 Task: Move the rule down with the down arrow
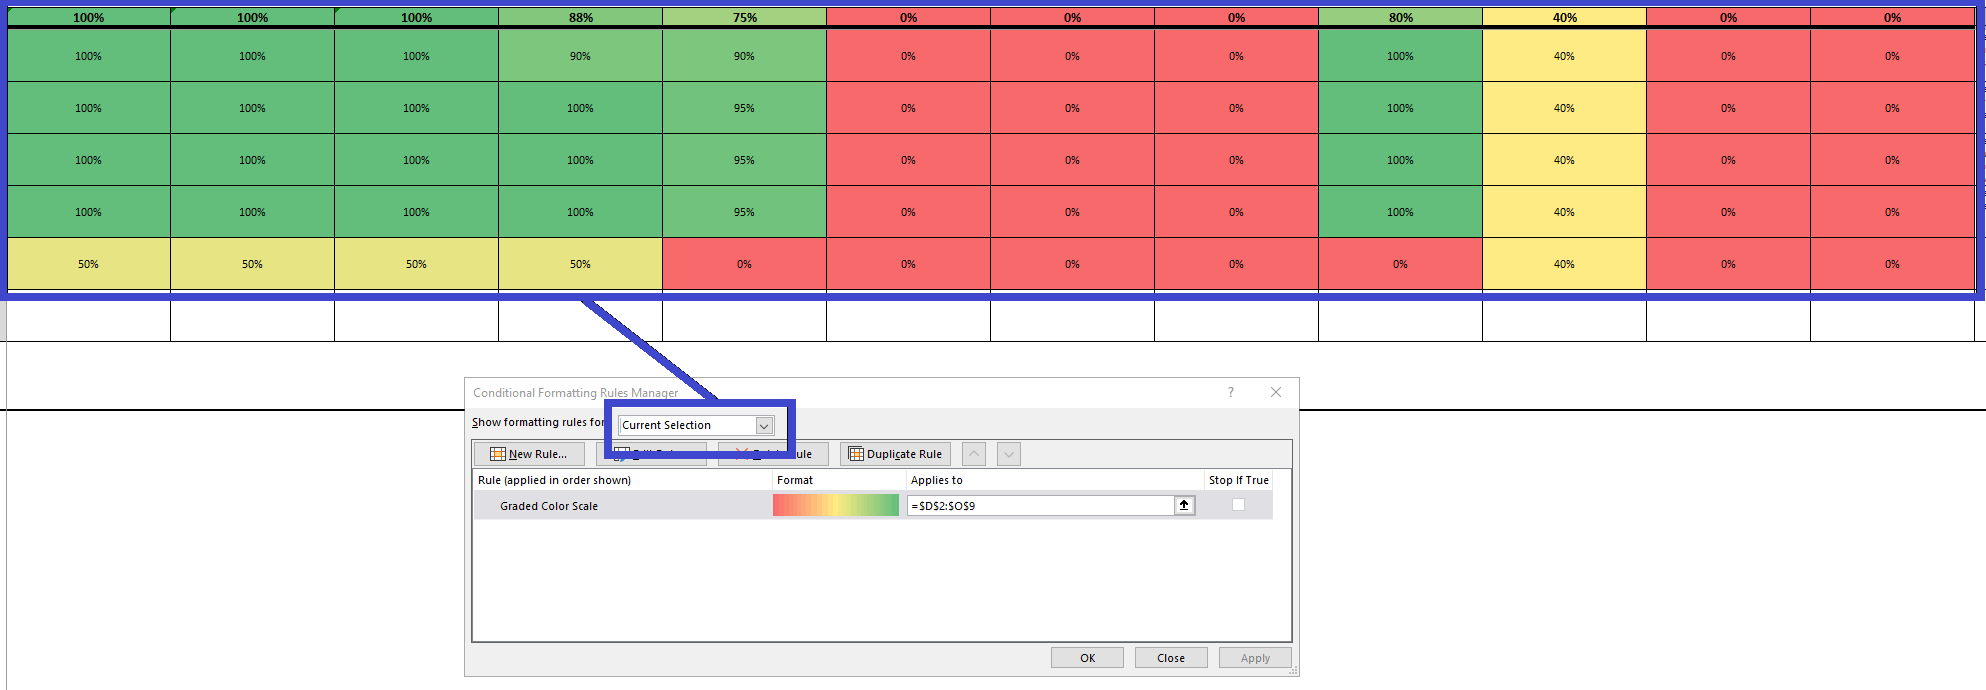point(1009,454)
